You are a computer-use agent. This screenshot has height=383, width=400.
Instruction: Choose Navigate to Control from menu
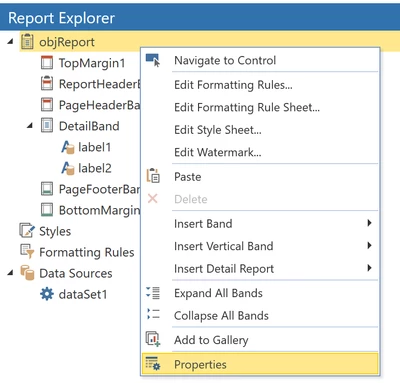(260, 60)
